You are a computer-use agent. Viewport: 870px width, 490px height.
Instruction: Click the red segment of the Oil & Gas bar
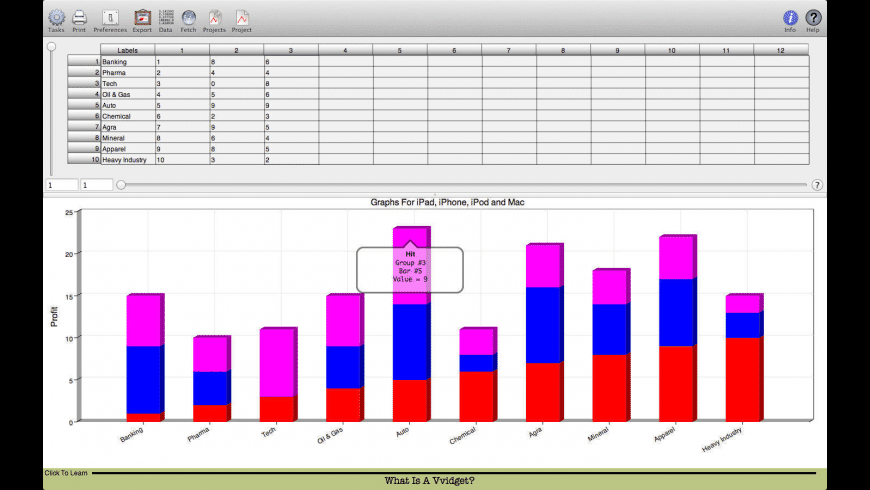[x=343, y=405]
